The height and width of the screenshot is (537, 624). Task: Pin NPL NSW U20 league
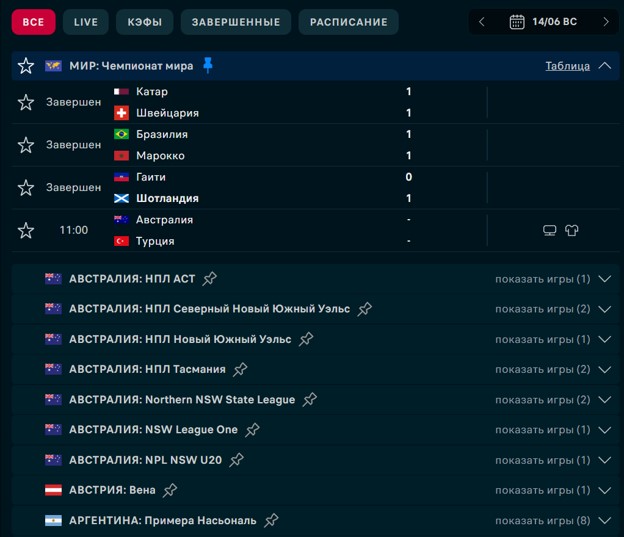236,460
